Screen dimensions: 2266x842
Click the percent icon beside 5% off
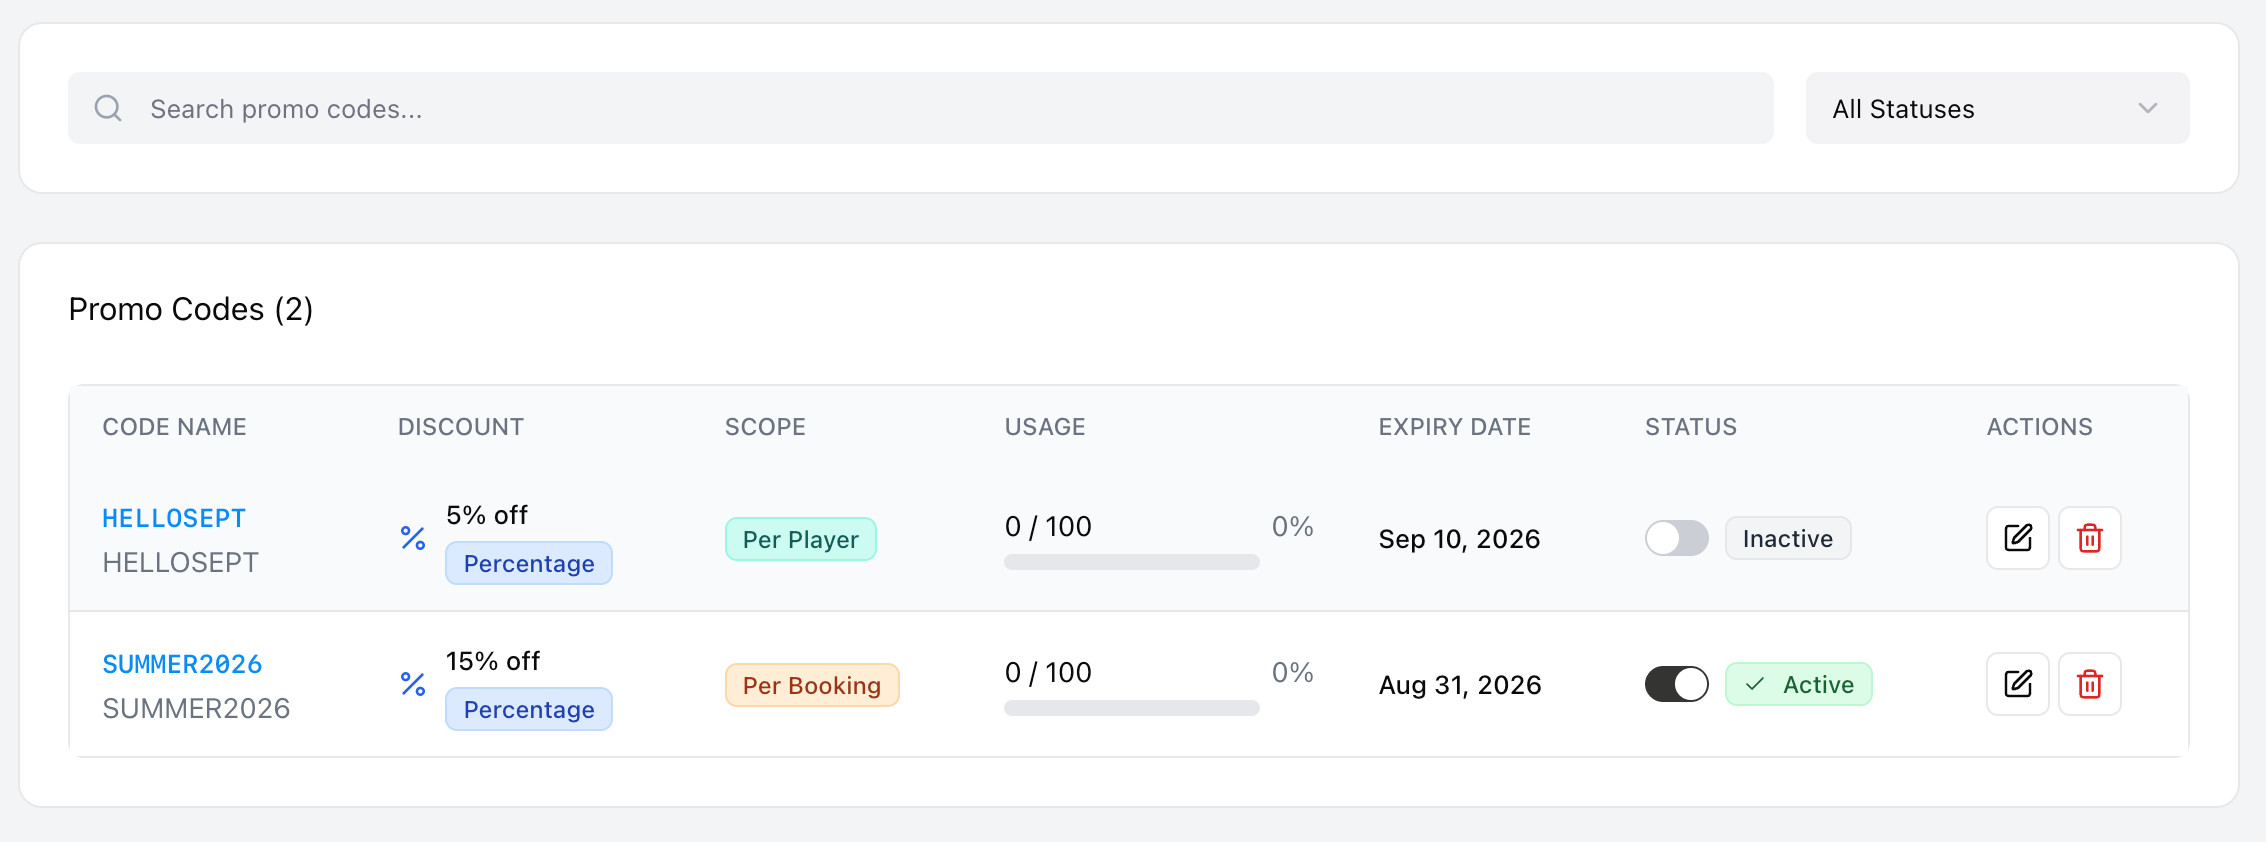[413, 538]
